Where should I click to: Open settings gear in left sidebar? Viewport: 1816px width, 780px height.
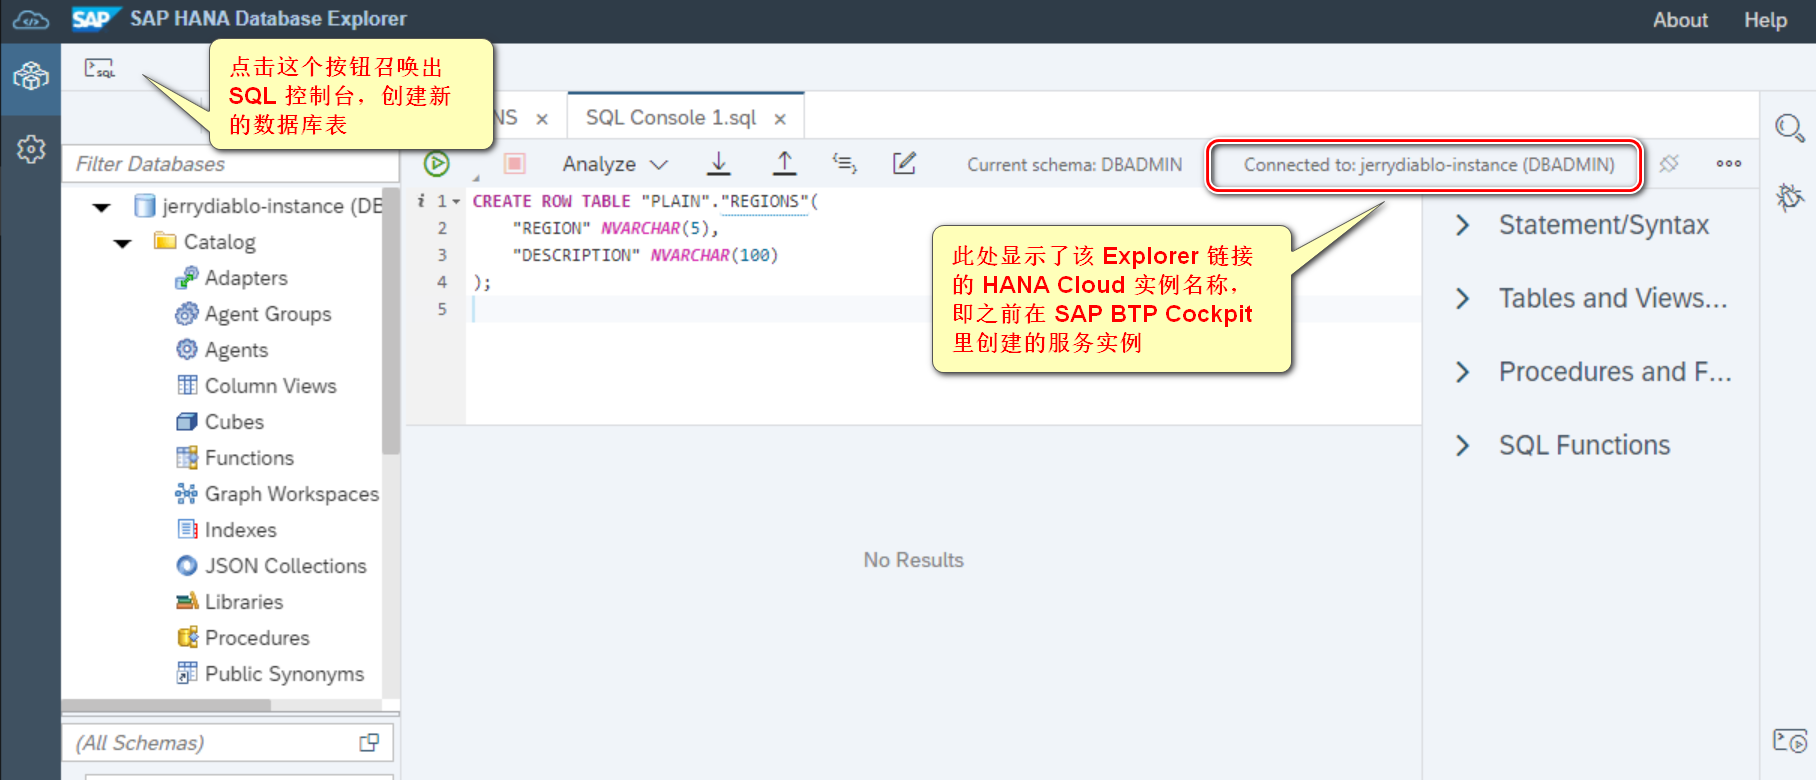(31, 149)
